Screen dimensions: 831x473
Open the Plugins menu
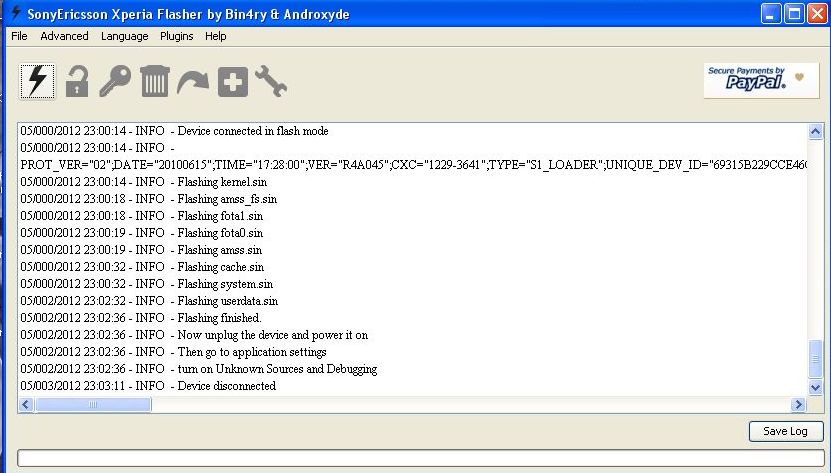click(176, 36)
